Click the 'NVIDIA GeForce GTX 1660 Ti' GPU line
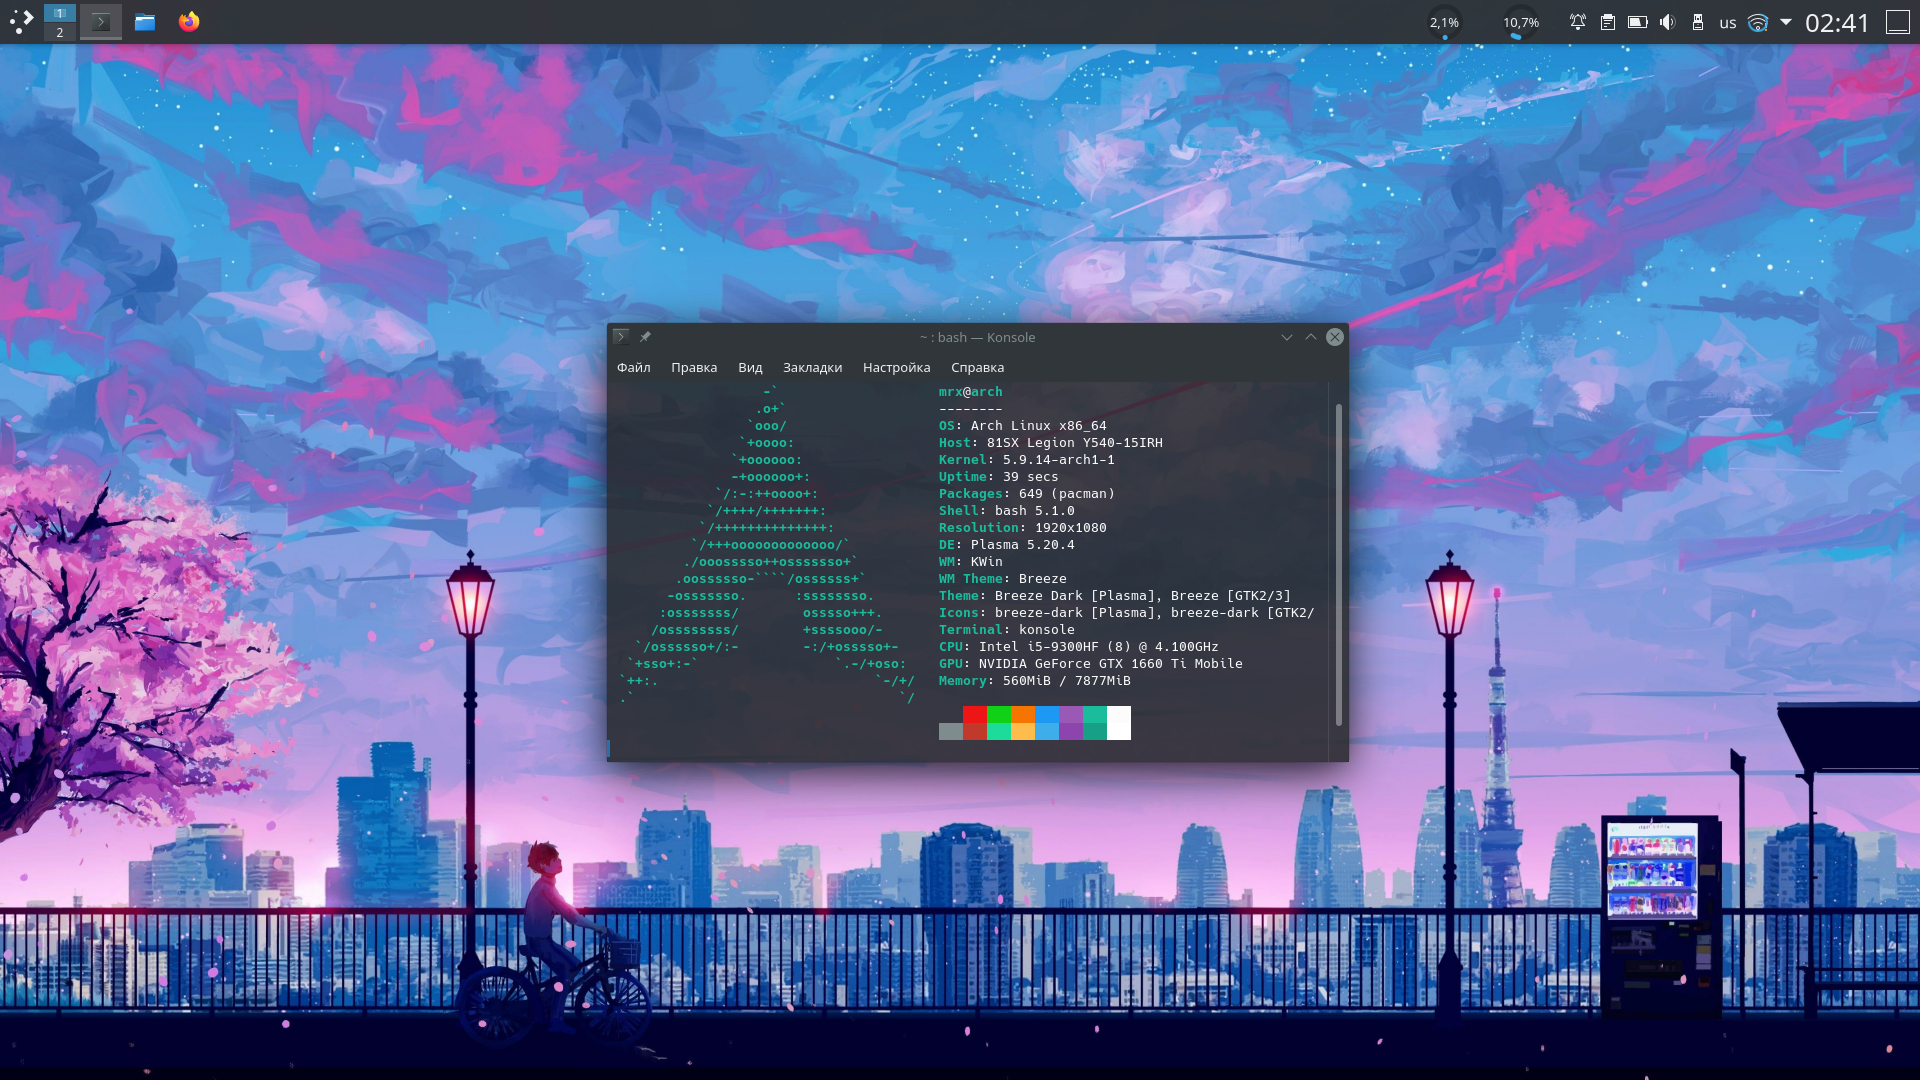 (x=1090, y=664)
